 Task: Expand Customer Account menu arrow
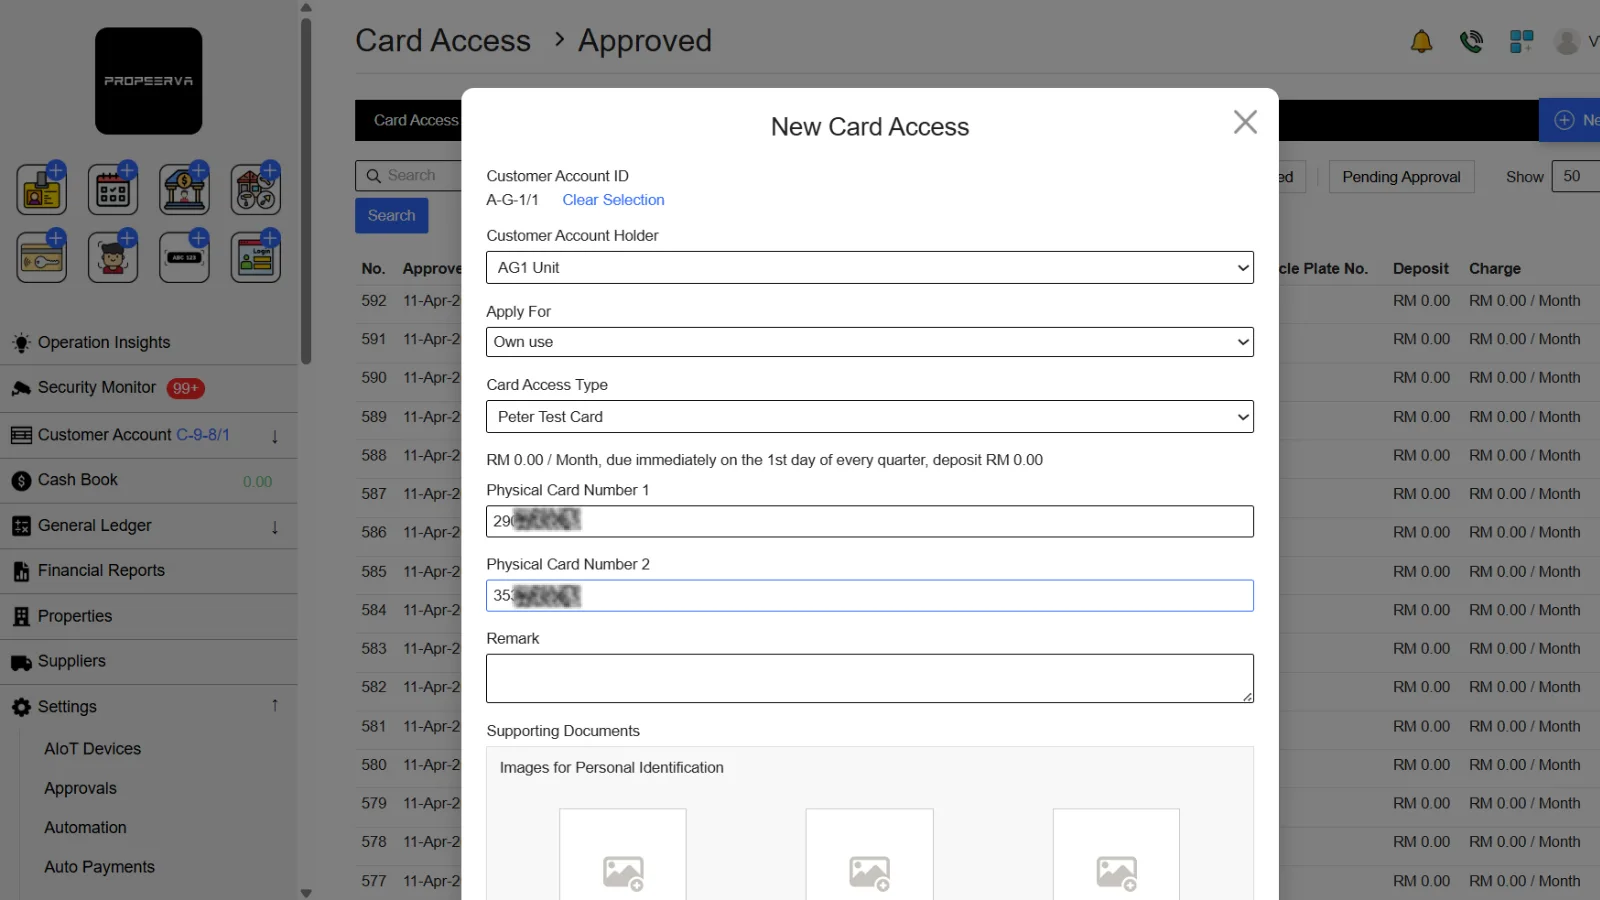(275, 436)
